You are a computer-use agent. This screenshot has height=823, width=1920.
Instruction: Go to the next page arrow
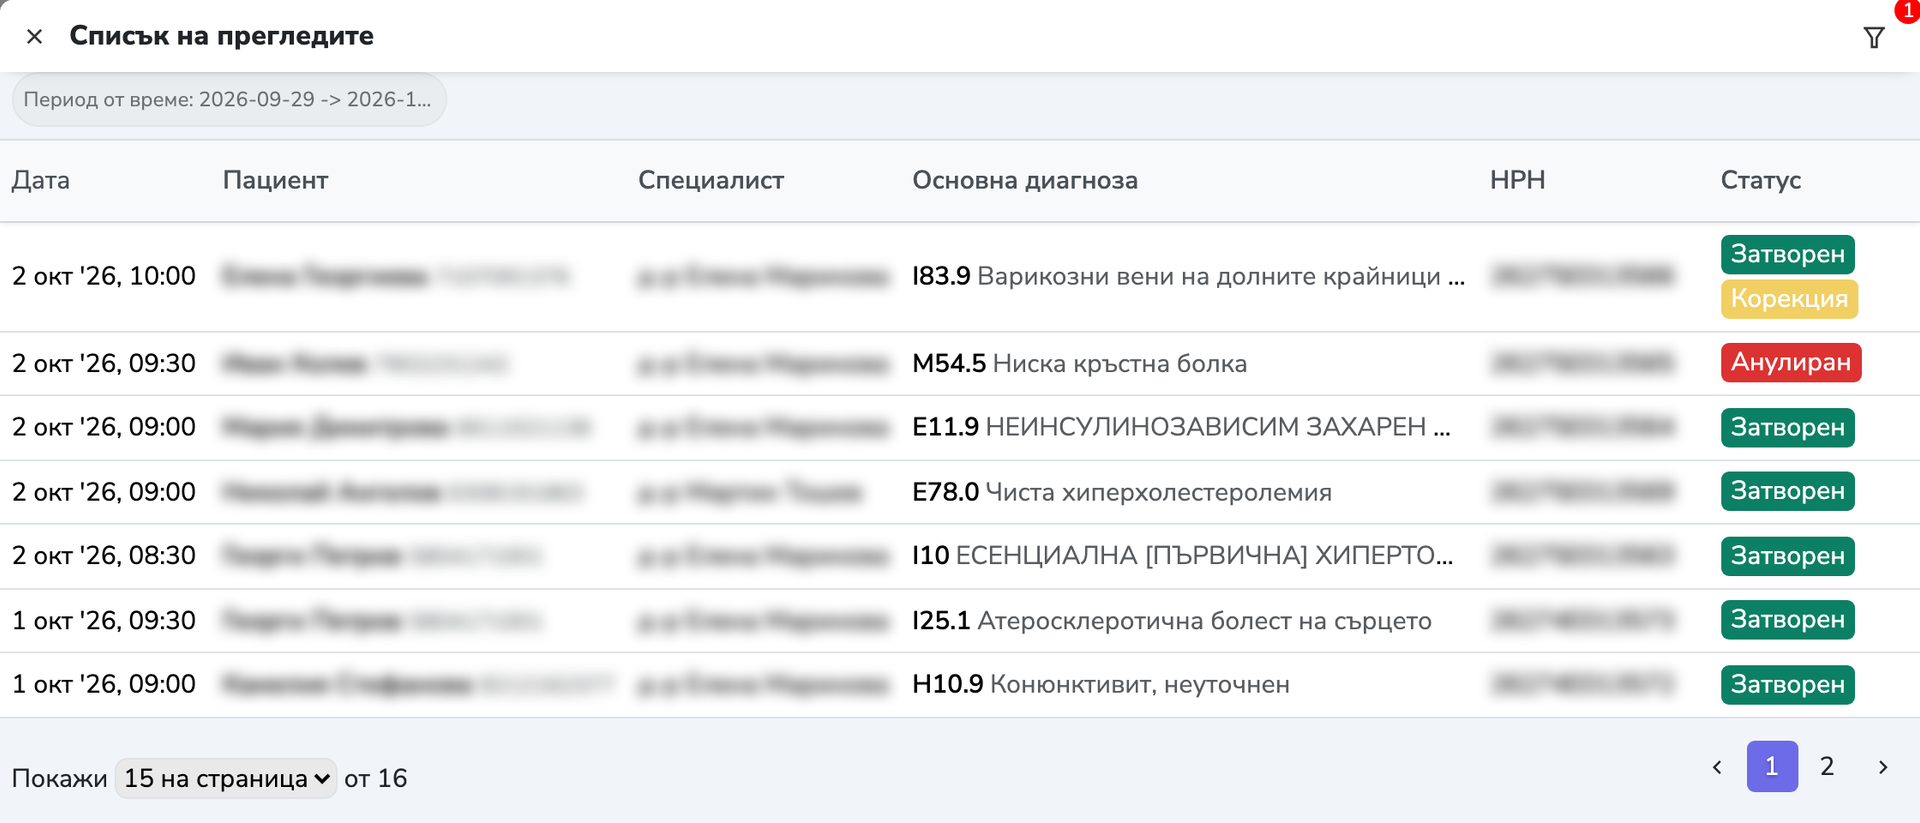pyautogui.click(x=1883, y=767)
